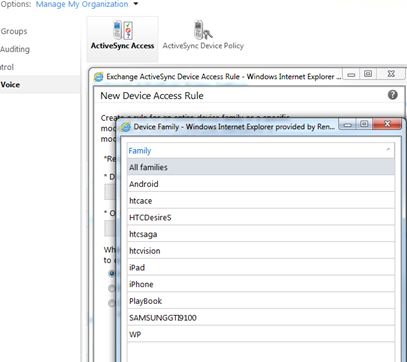Close the Exchange ActiveSync Device Access Rule window
407x362 pixels.
(392, 74)
